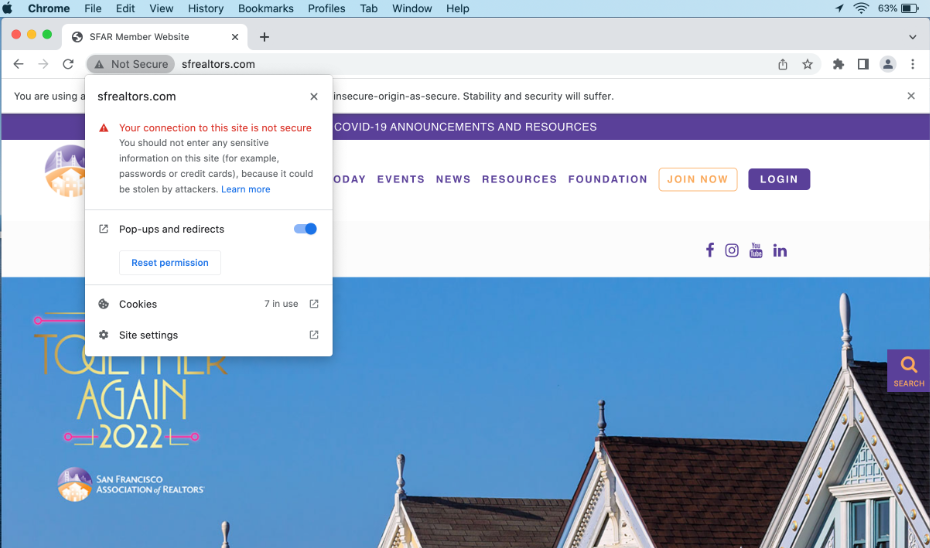Toggle the side panel icon
Viewport: 930px width, 548px height.
coord(863,64)
